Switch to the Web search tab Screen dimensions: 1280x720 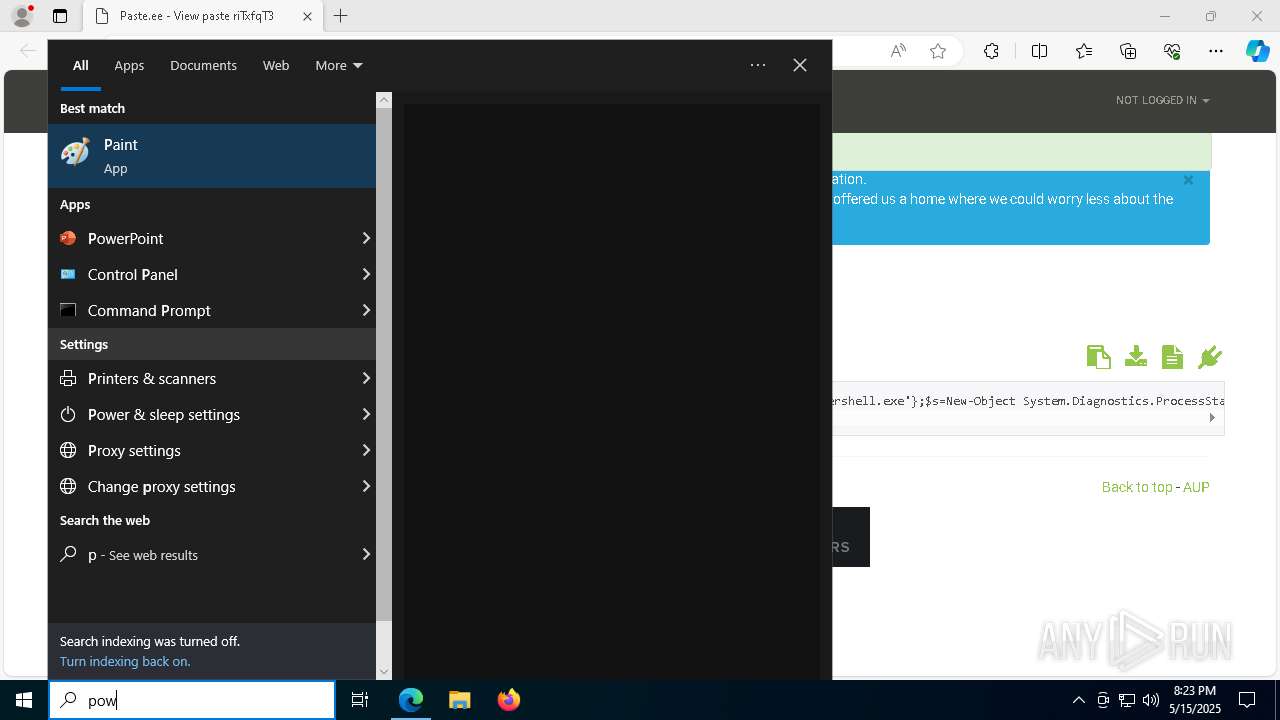click(276, 65)
